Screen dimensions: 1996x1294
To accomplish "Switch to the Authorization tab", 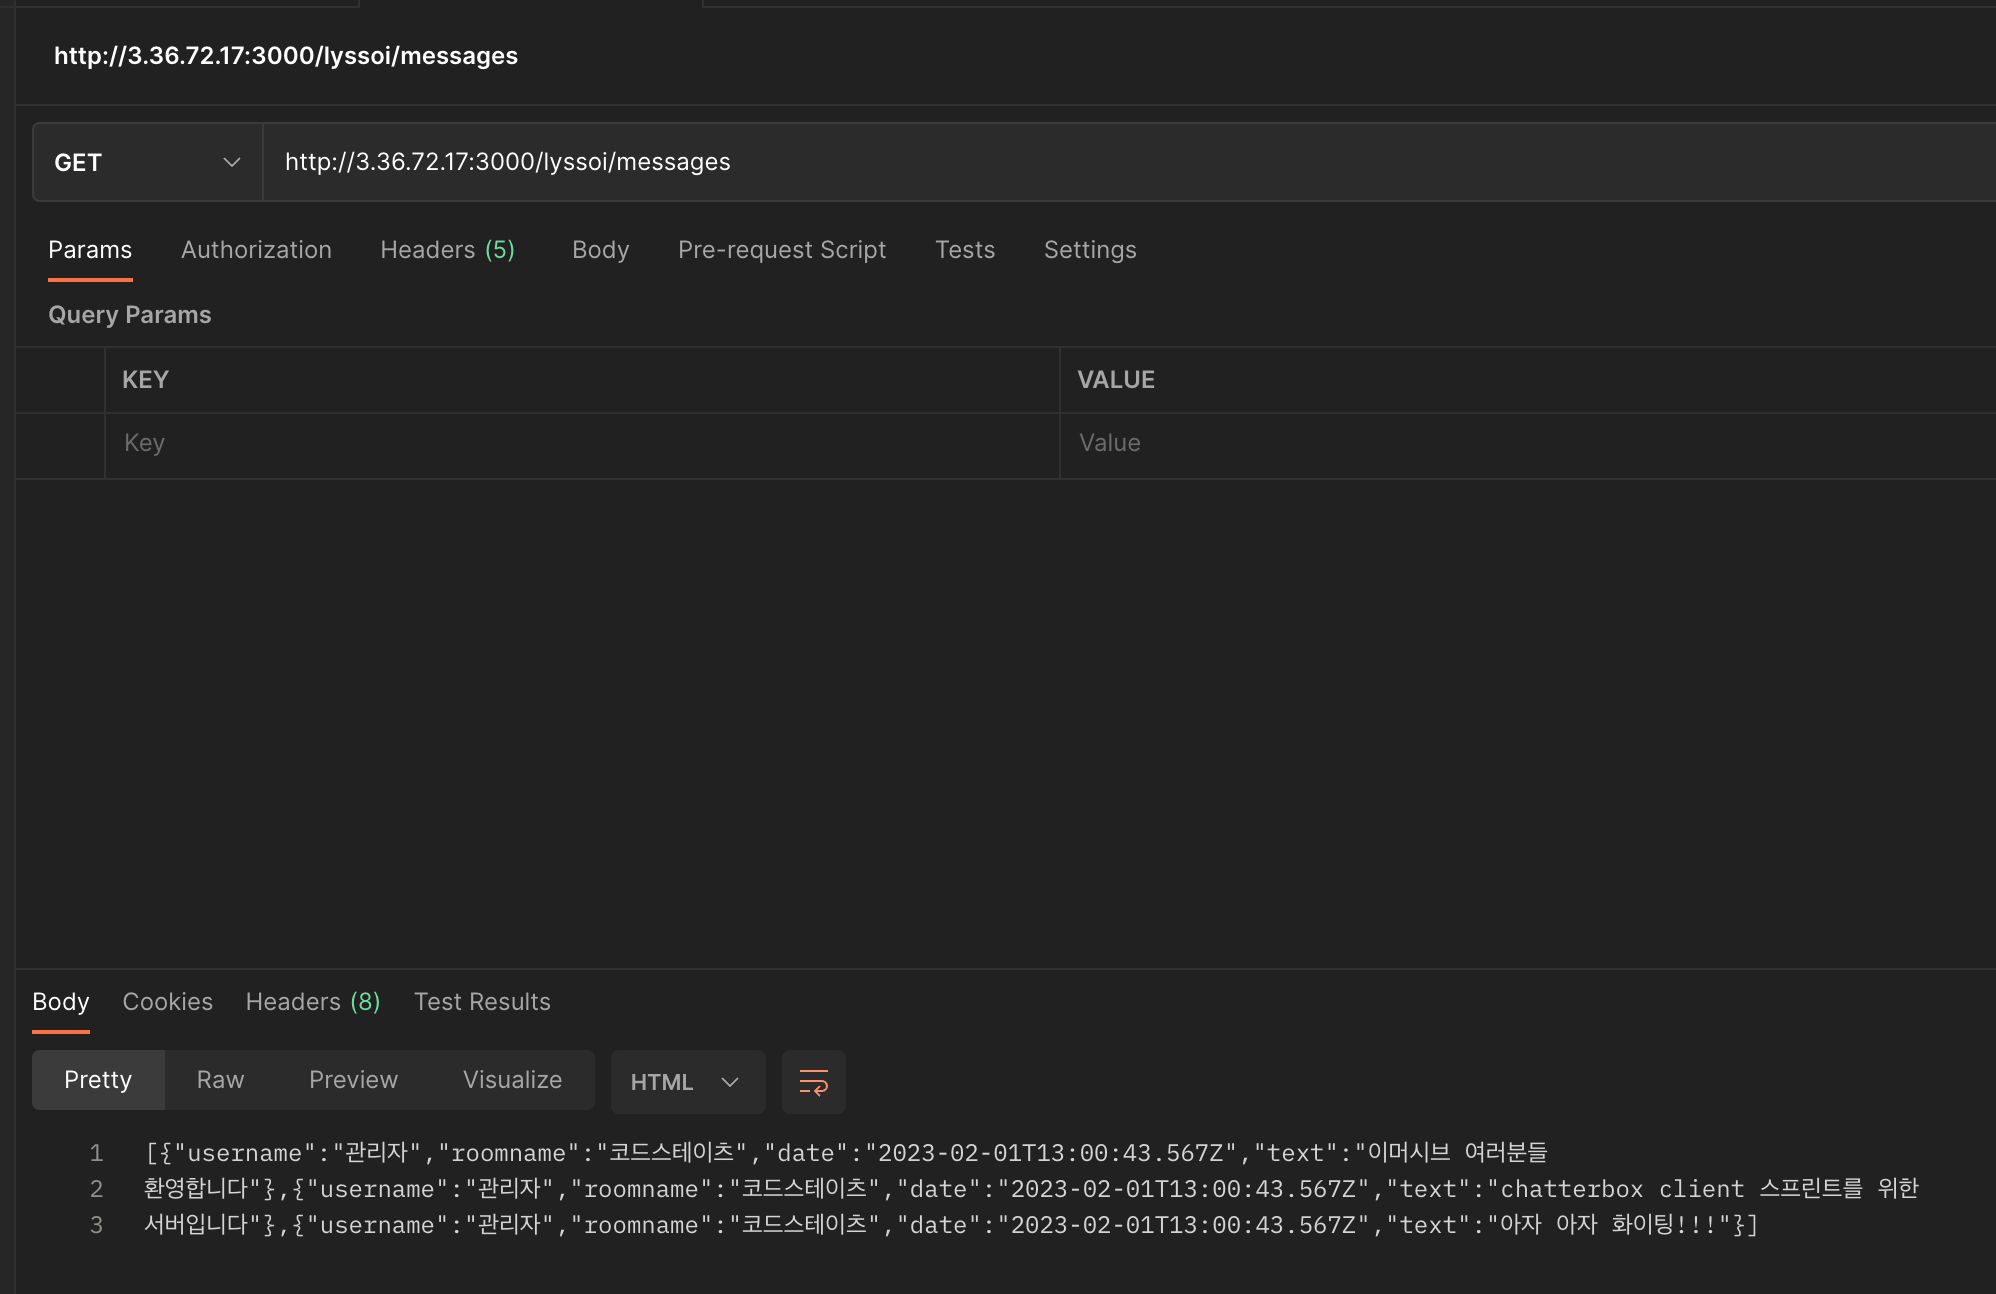I will (x=256, y=250).
